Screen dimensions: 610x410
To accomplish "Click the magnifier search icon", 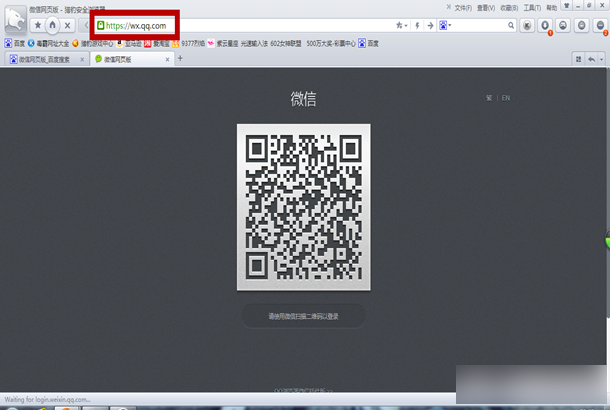I will pyautogui.click(x=511, y=26).
